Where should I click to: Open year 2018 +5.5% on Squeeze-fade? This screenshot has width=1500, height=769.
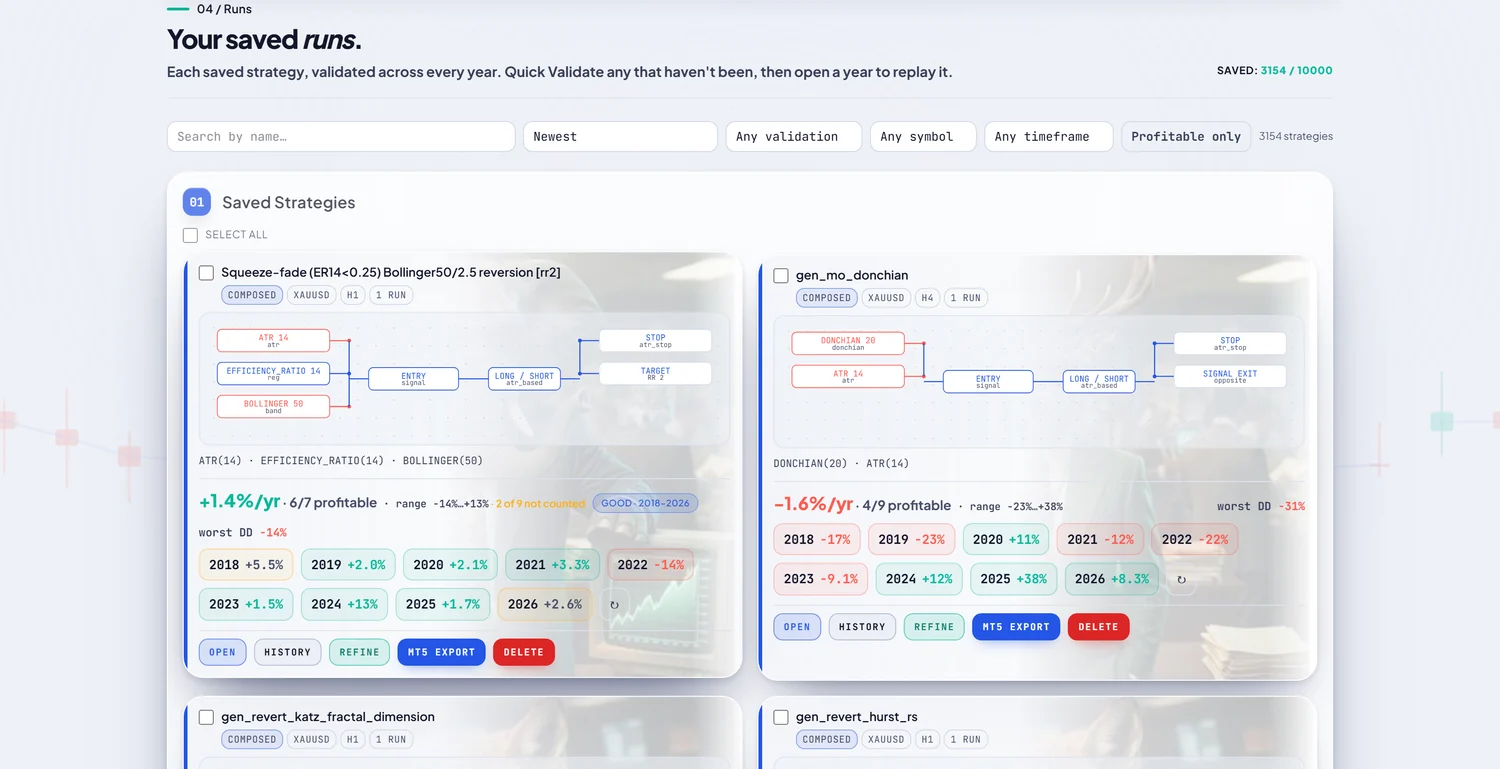(x=246, y=564)
